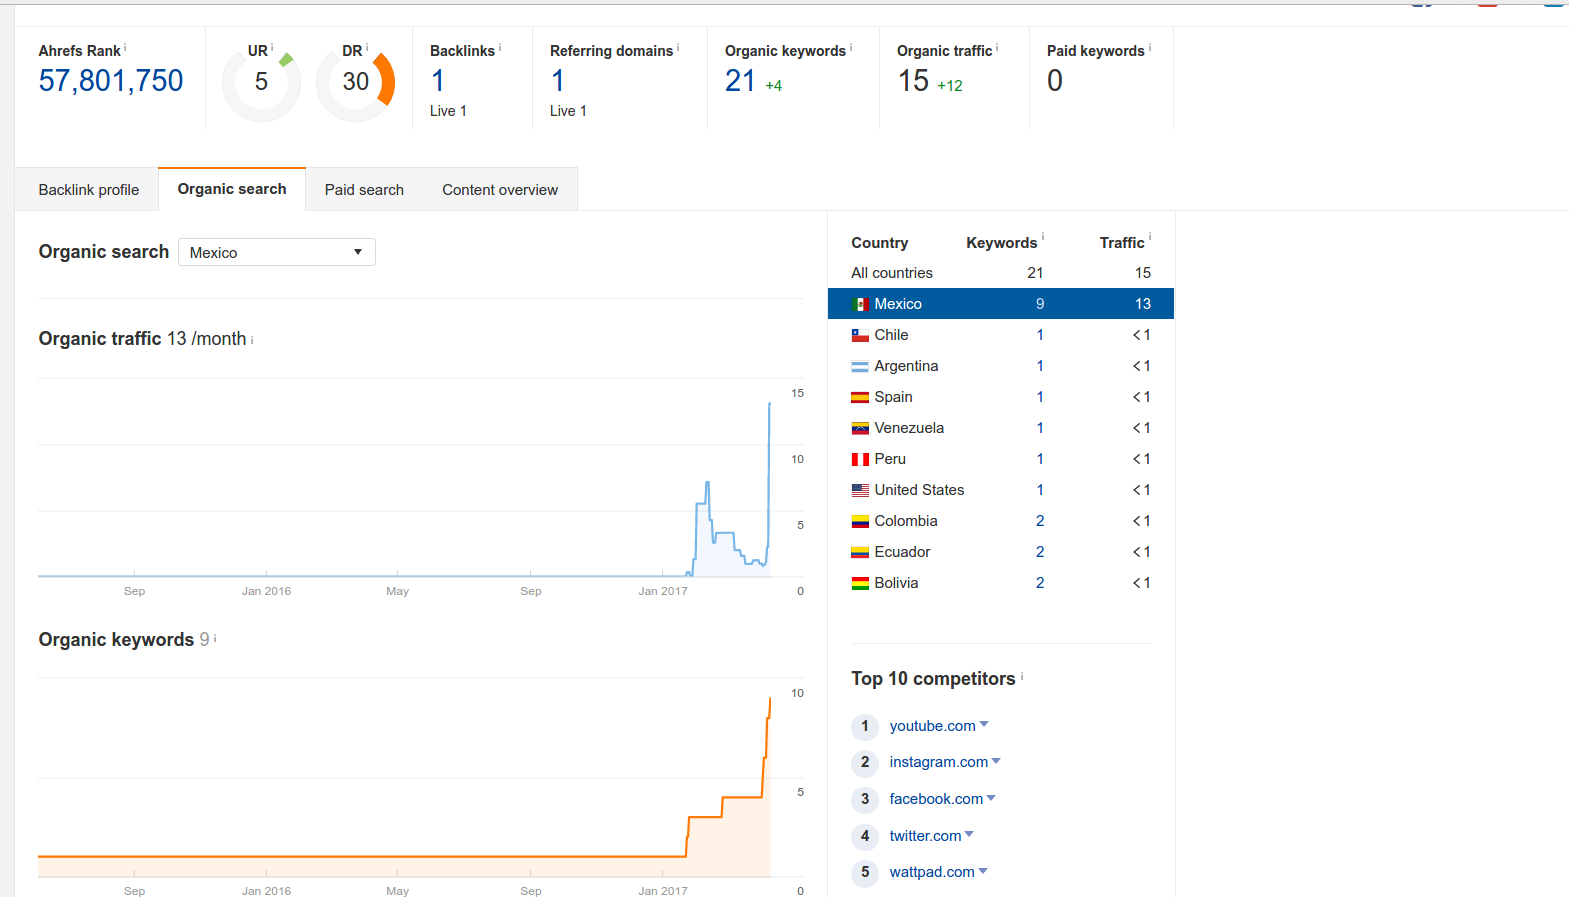Switch to the Paid search tab
This screenshot has width=1569, height=897.
click(364, 190)
